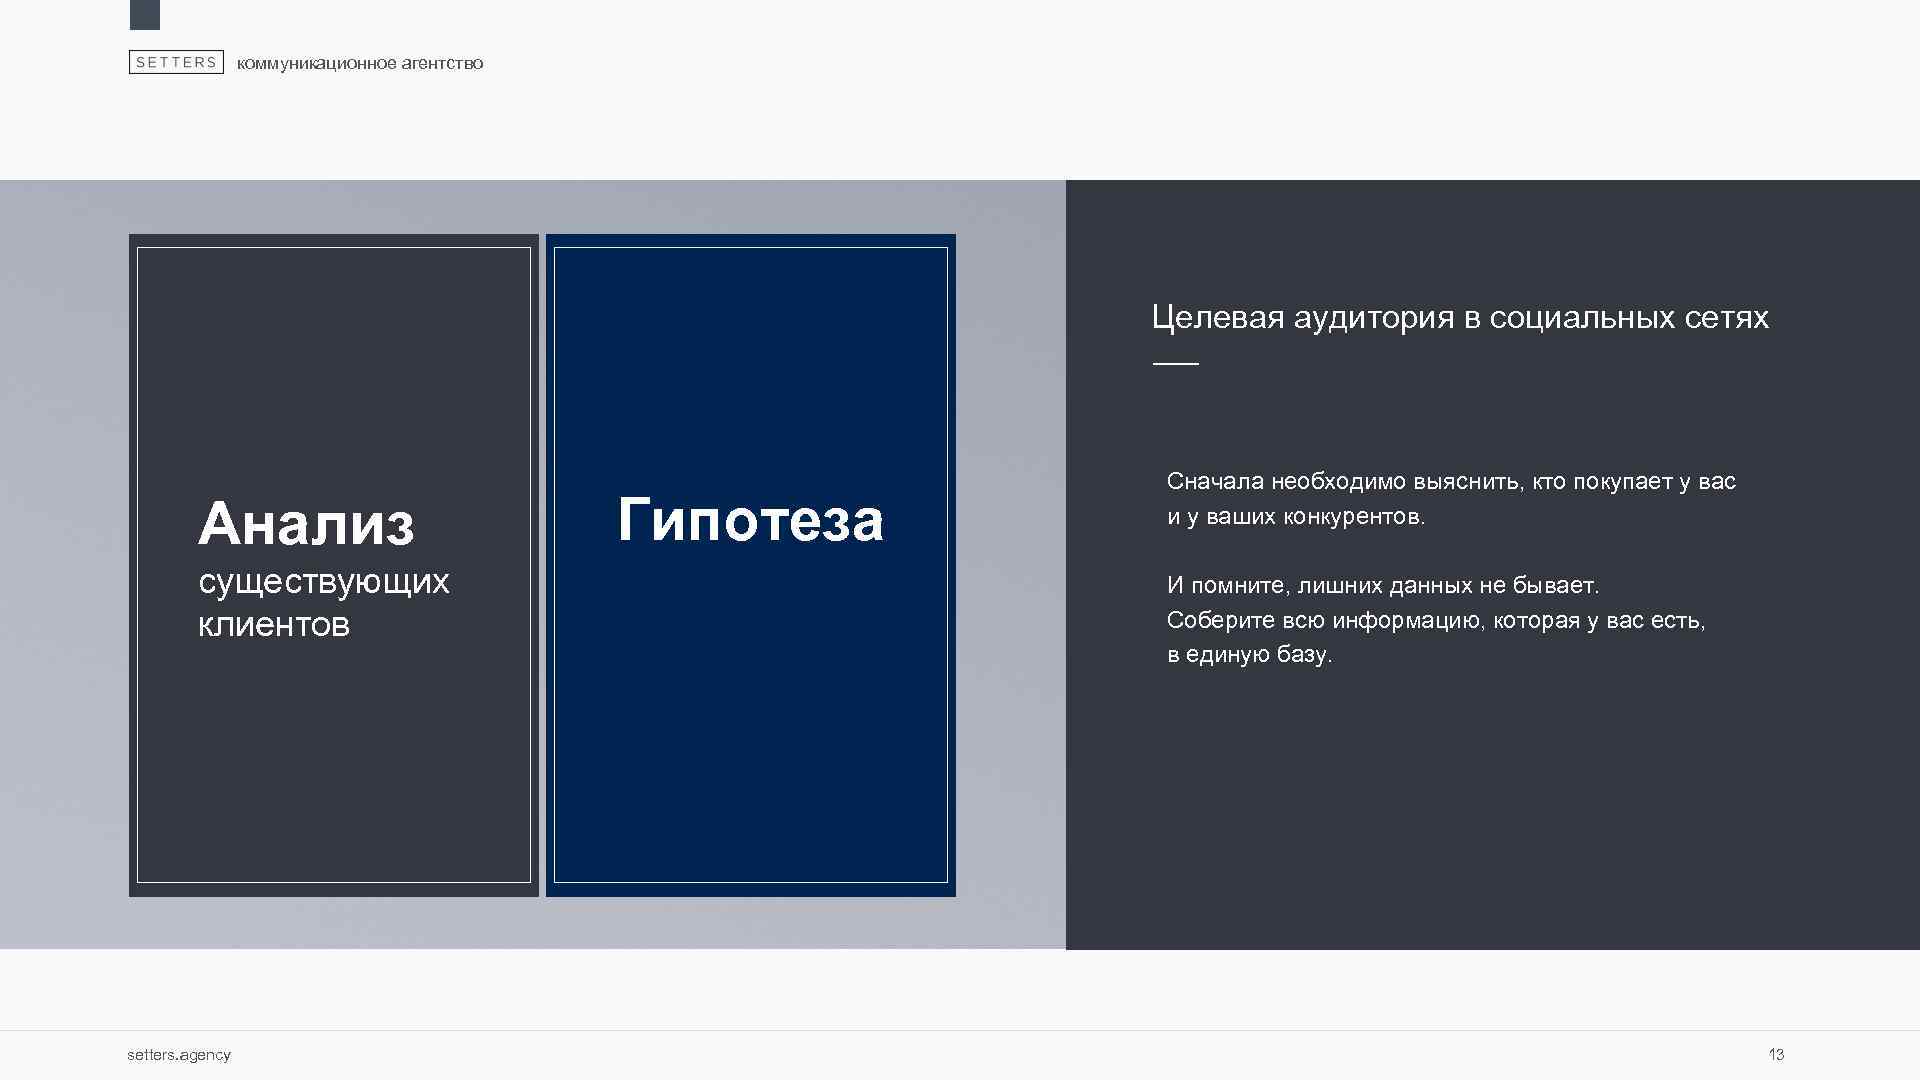The image size is (1920, 1080).
Task: Open the setters.agency footer link
Action: tap(179, 1054)
